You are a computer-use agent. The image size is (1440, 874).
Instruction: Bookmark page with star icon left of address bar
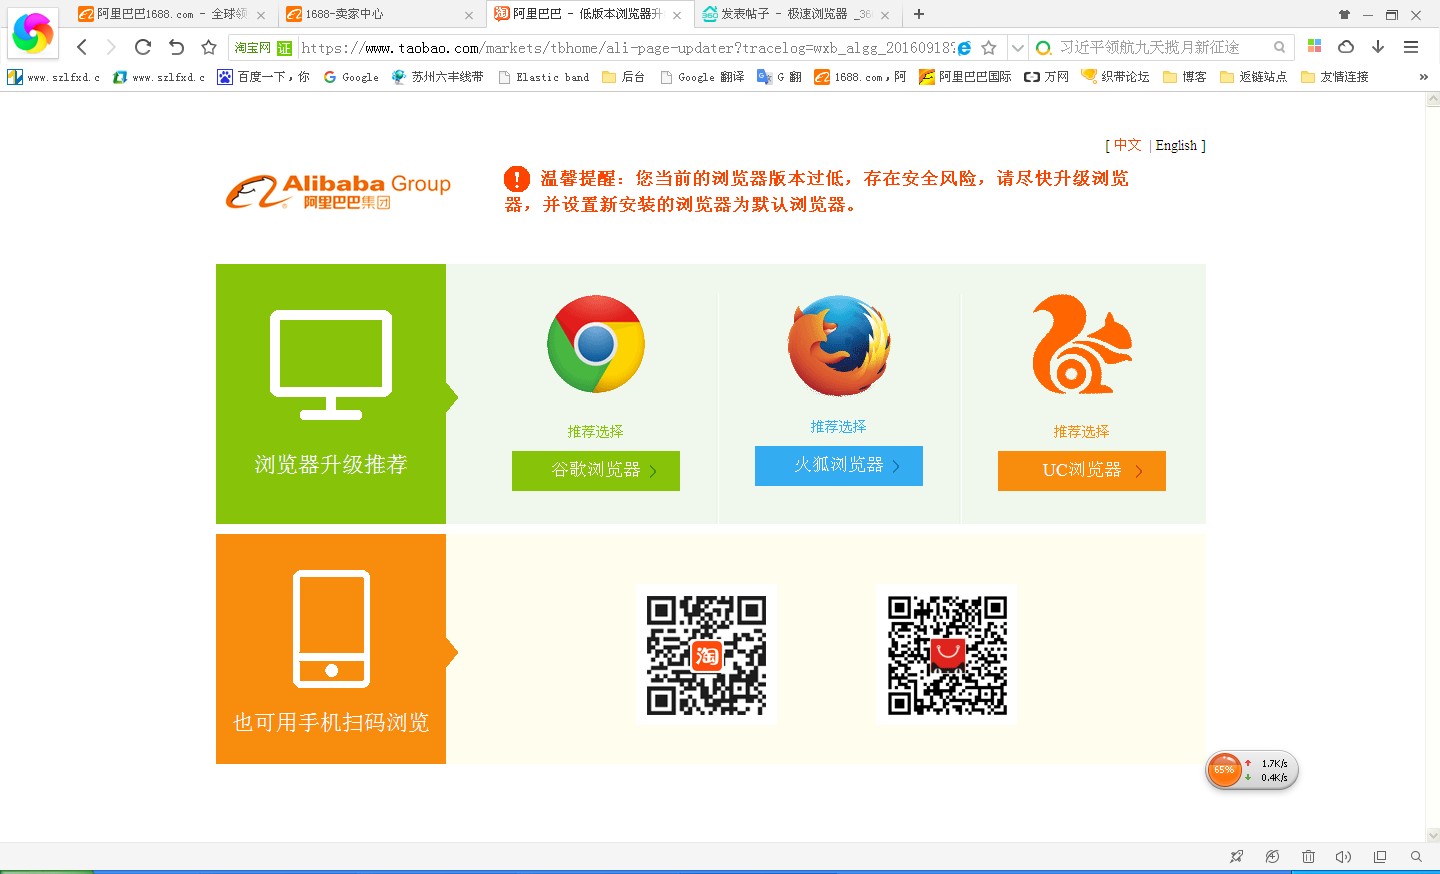209,47
